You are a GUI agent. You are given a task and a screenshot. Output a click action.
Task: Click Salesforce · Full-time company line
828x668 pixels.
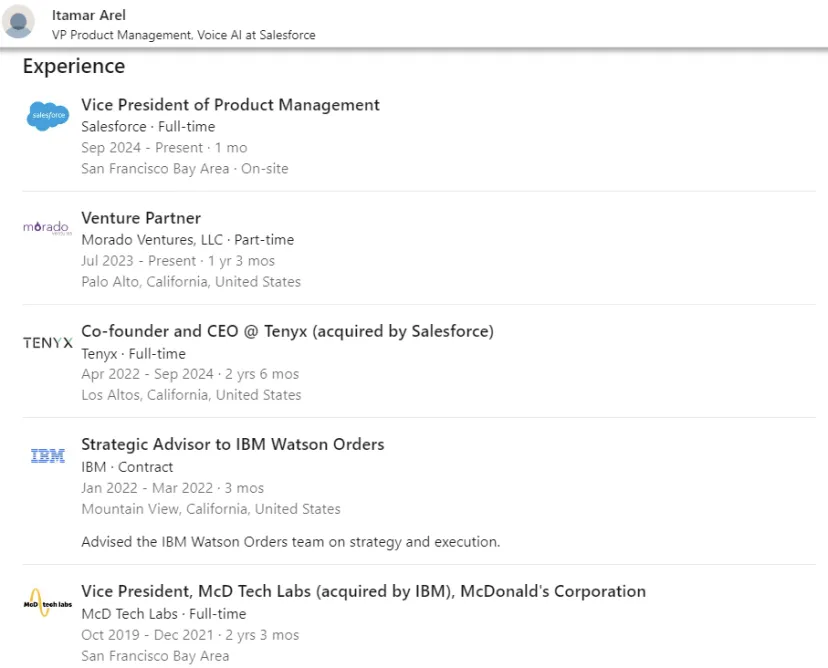148,127
